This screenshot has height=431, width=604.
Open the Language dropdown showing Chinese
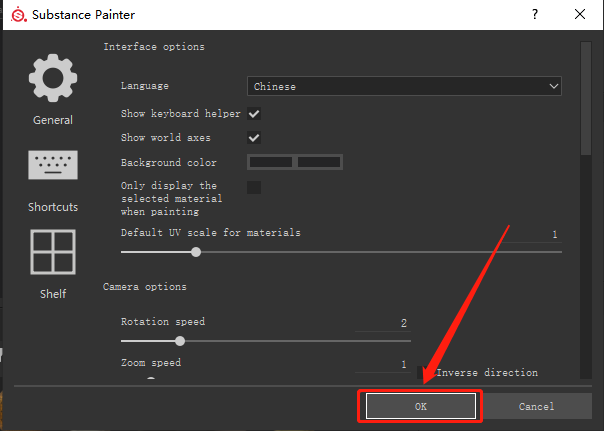point(404,86)
